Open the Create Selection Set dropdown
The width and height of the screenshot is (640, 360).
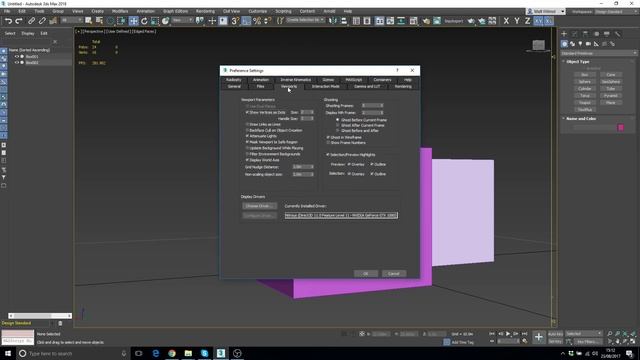[x=305, y=20]
